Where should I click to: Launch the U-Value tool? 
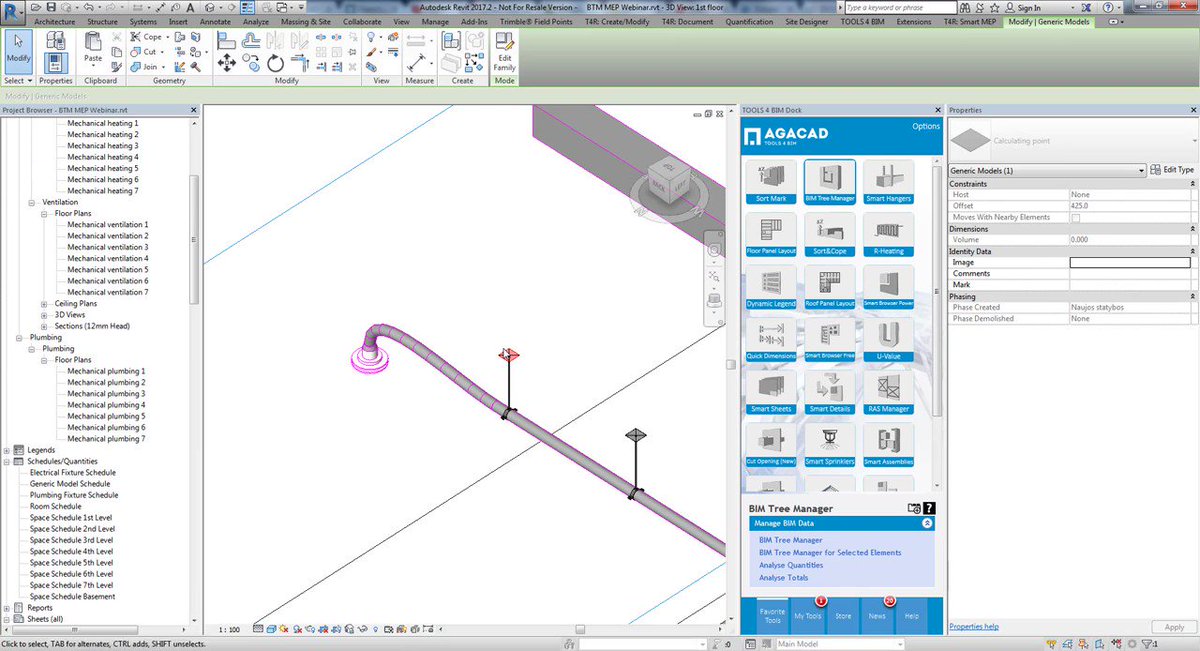(x=888, y=340)
